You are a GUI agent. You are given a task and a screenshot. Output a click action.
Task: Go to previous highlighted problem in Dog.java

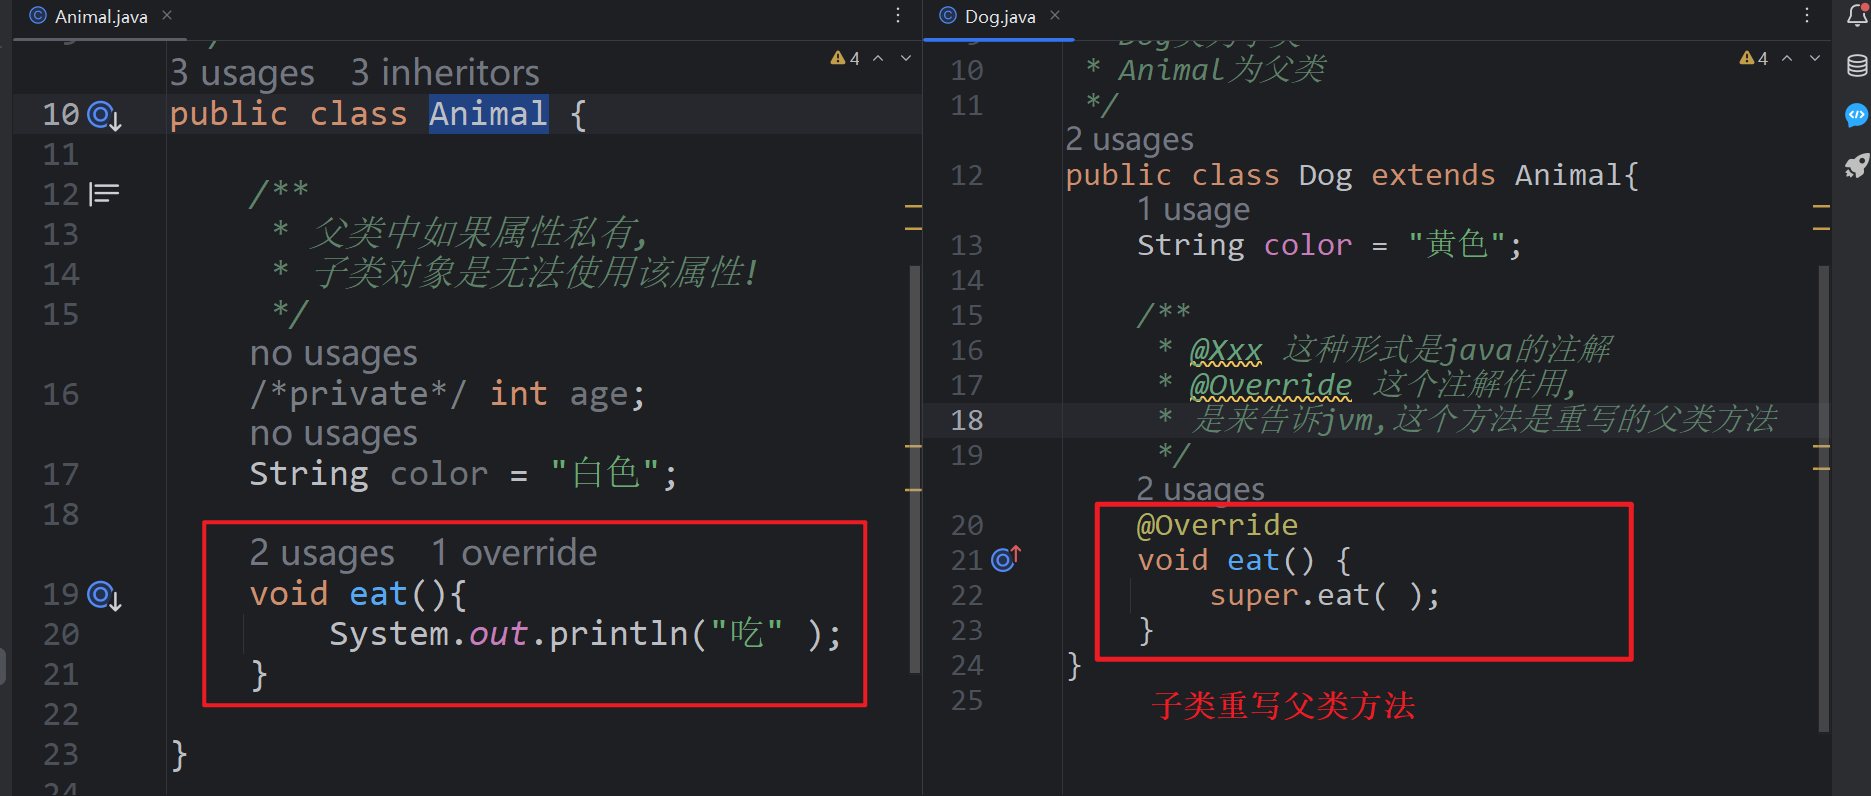pyautogui.click(x=1787, y=58)
